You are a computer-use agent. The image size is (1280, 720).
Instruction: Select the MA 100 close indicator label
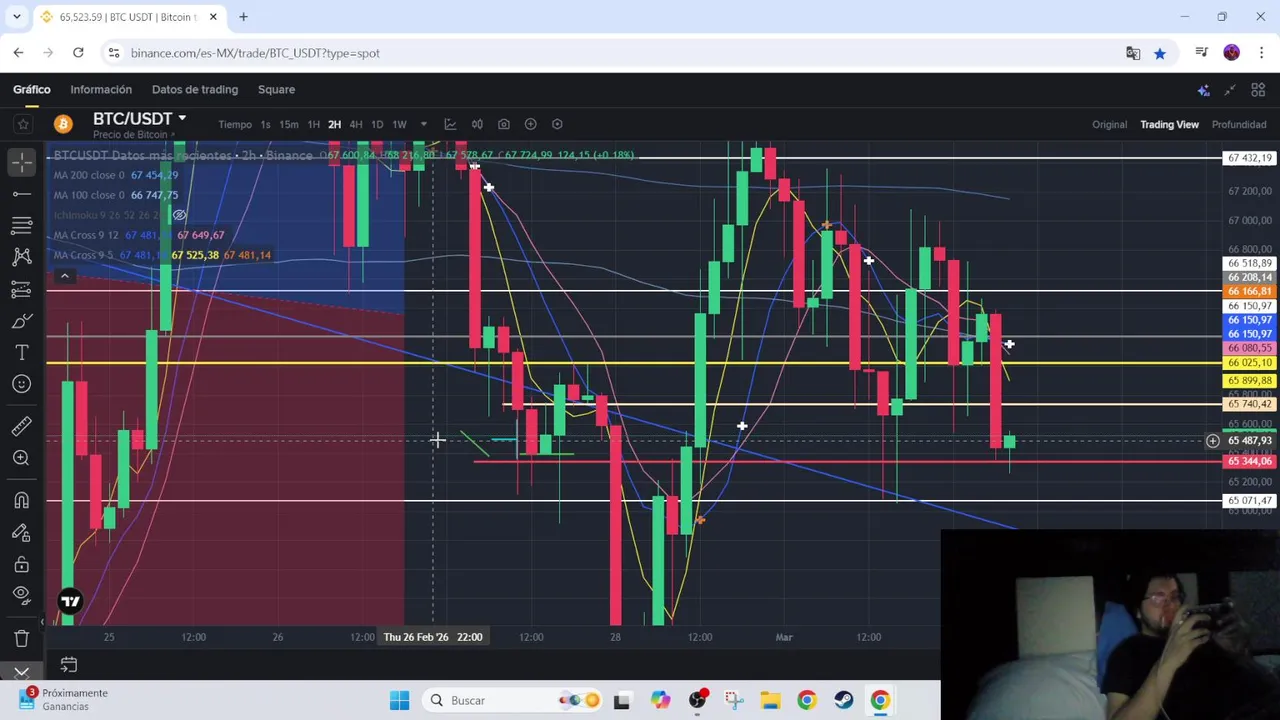click(x=89, y=195)
